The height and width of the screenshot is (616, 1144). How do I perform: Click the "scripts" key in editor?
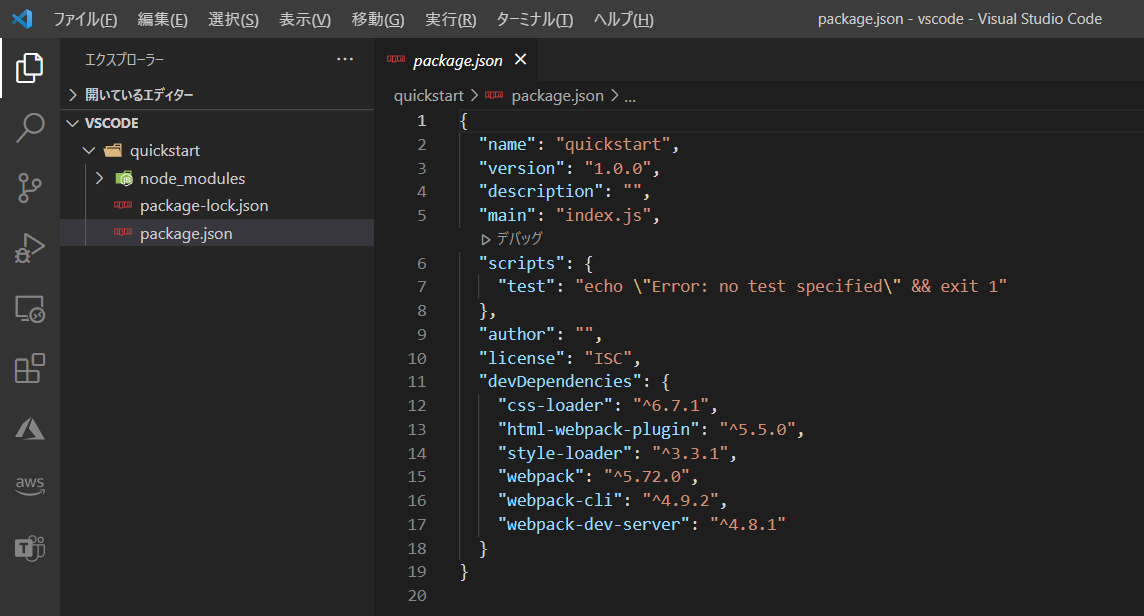coord(522,263)
